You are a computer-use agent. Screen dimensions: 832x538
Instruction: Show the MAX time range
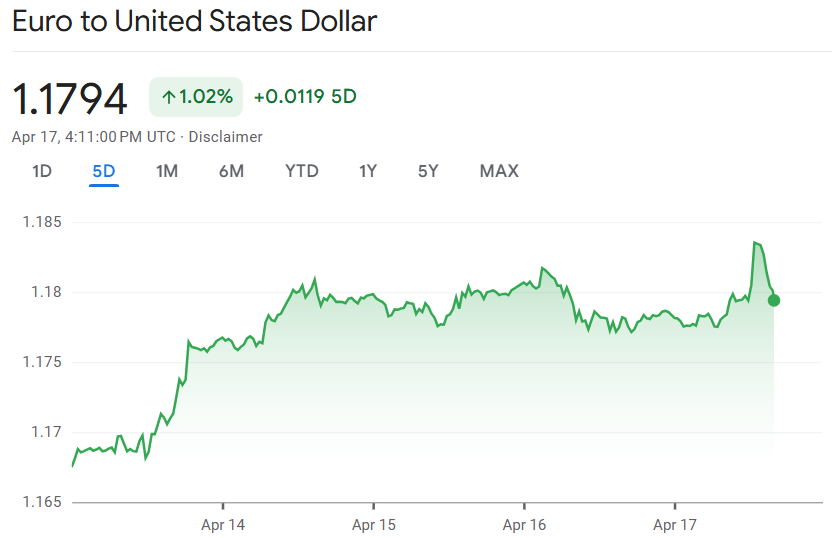pyautogui.click(x=499, y=171)
